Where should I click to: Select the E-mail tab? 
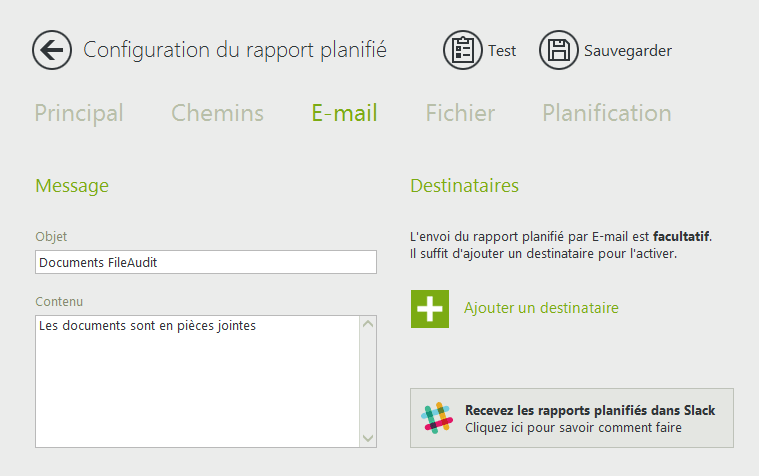point(344,113)
